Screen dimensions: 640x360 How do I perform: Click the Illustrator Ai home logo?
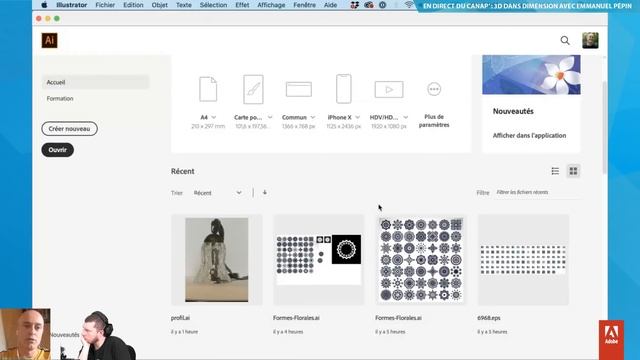point(49,40)
